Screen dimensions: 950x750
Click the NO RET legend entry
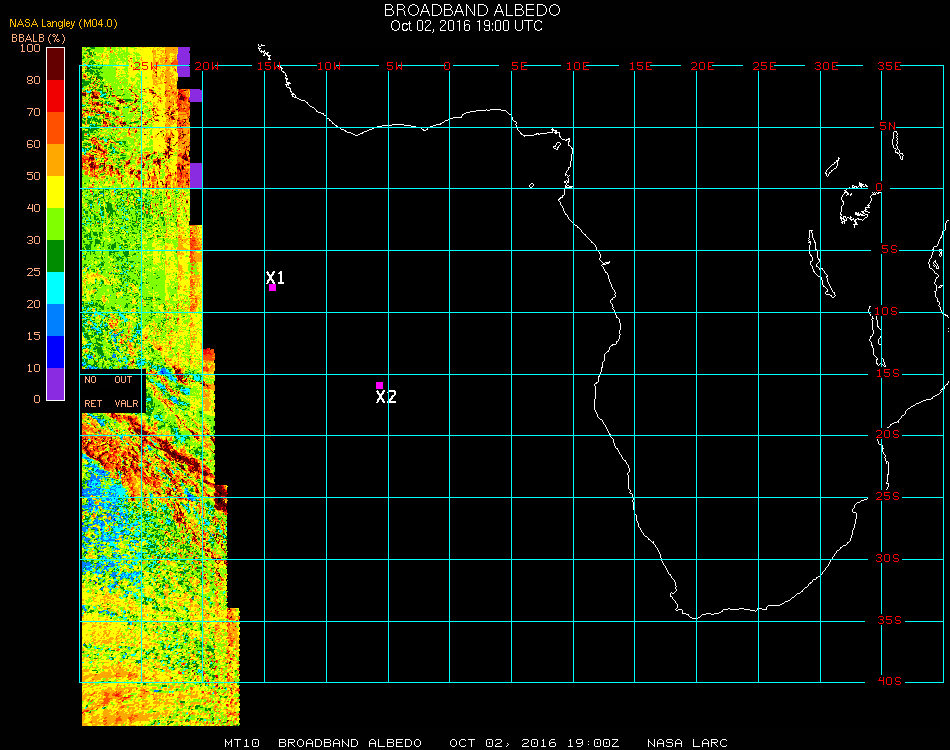(x=93, y=392)
